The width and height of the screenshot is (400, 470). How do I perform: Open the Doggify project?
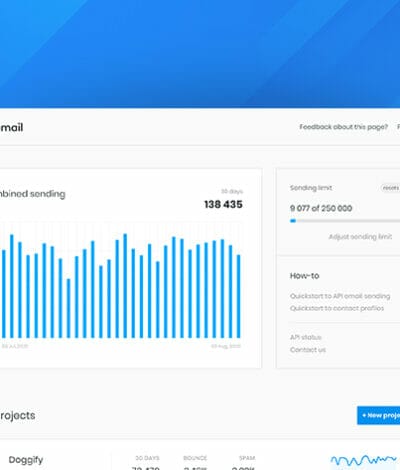coord(26,460)
